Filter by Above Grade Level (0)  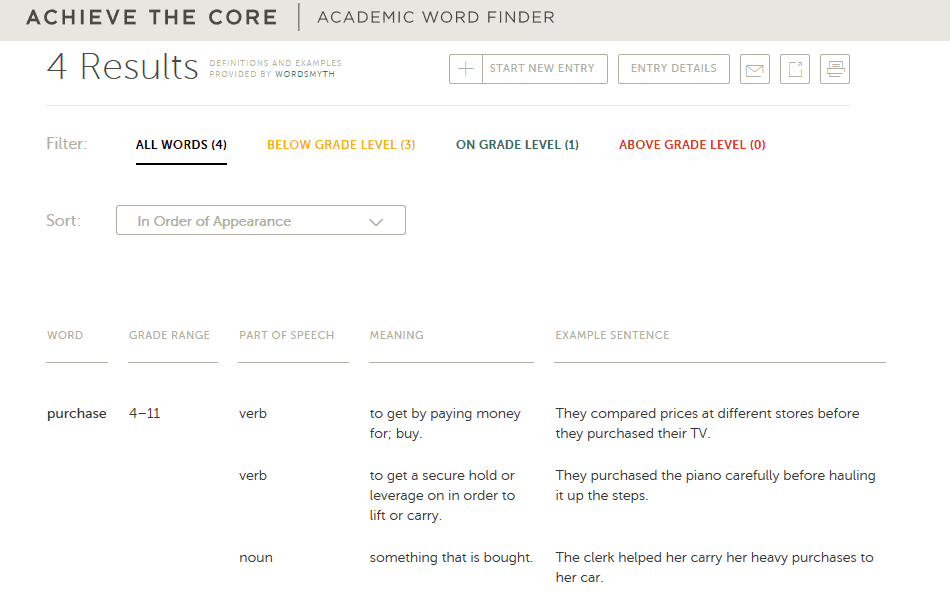coord(692,145)
